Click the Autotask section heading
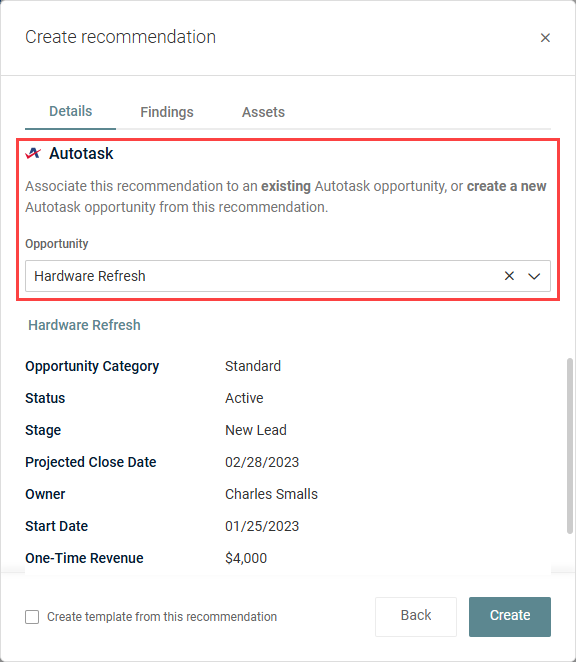This screenshot has height=662, width=576. 81,153
